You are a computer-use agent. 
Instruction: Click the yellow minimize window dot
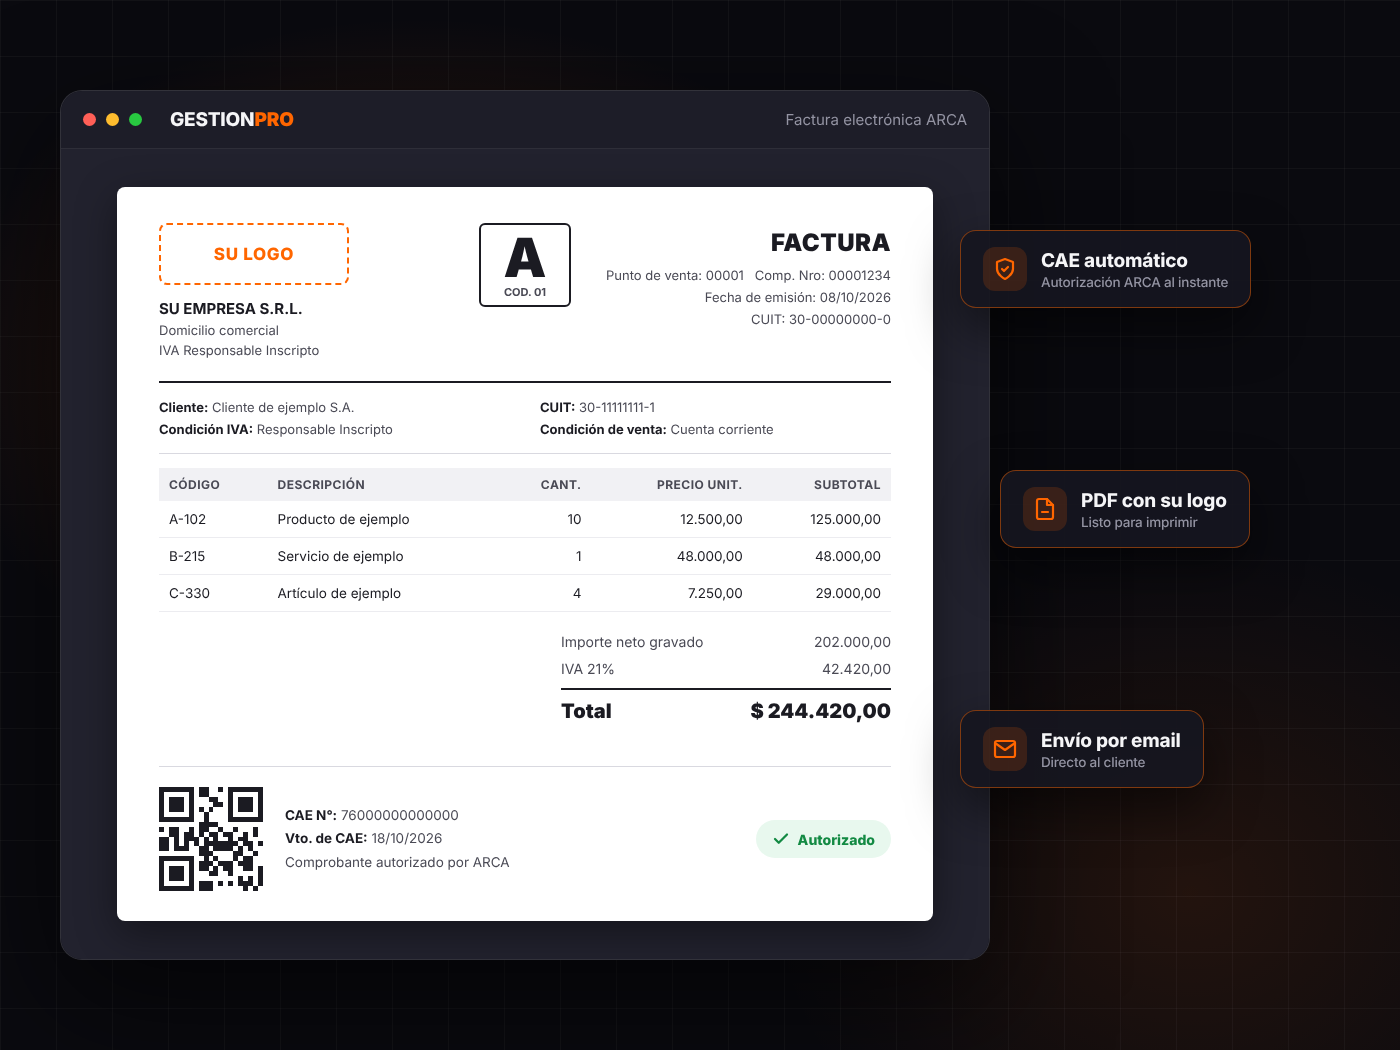[112, 119]
